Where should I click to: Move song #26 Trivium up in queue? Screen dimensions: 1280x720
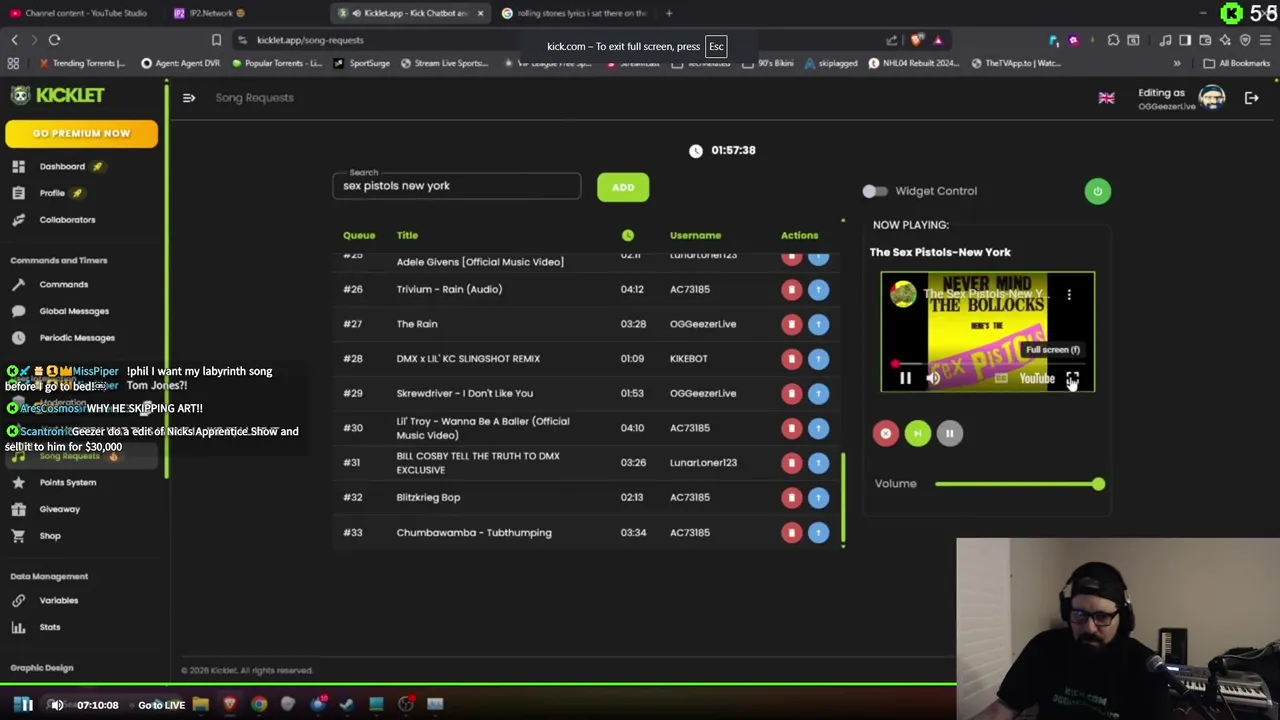coord(818,289)
